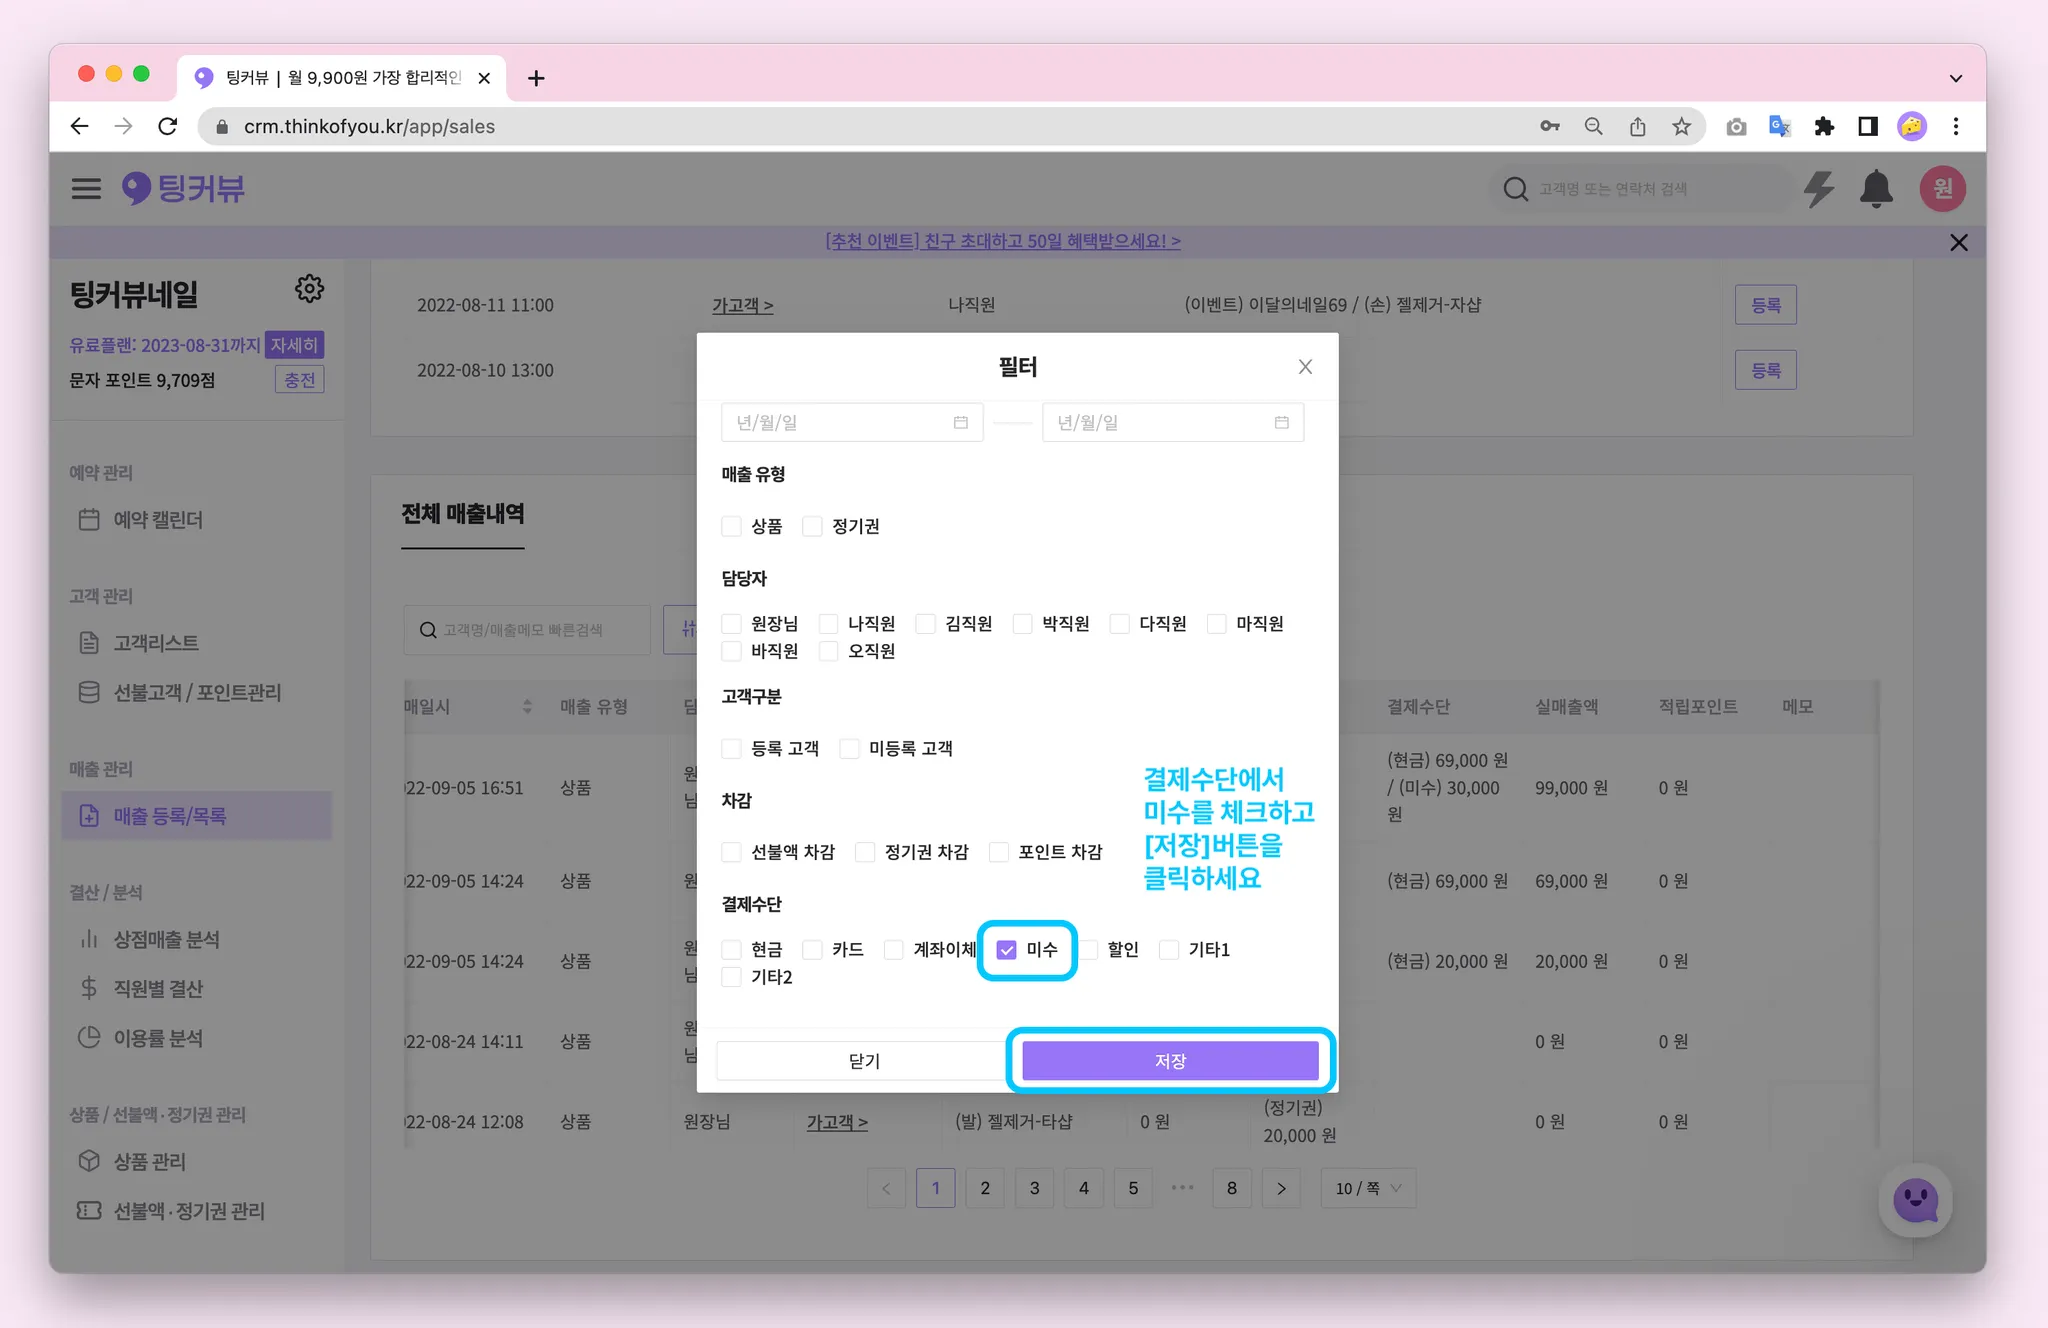Close the filter dialog with X

pos(1305,367)
